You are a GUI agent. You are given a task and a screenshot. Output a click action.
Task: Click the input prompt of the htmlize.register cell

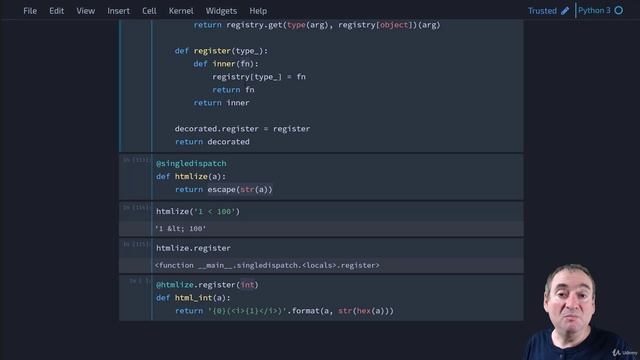pyautogui.click(x=136, y=244)
